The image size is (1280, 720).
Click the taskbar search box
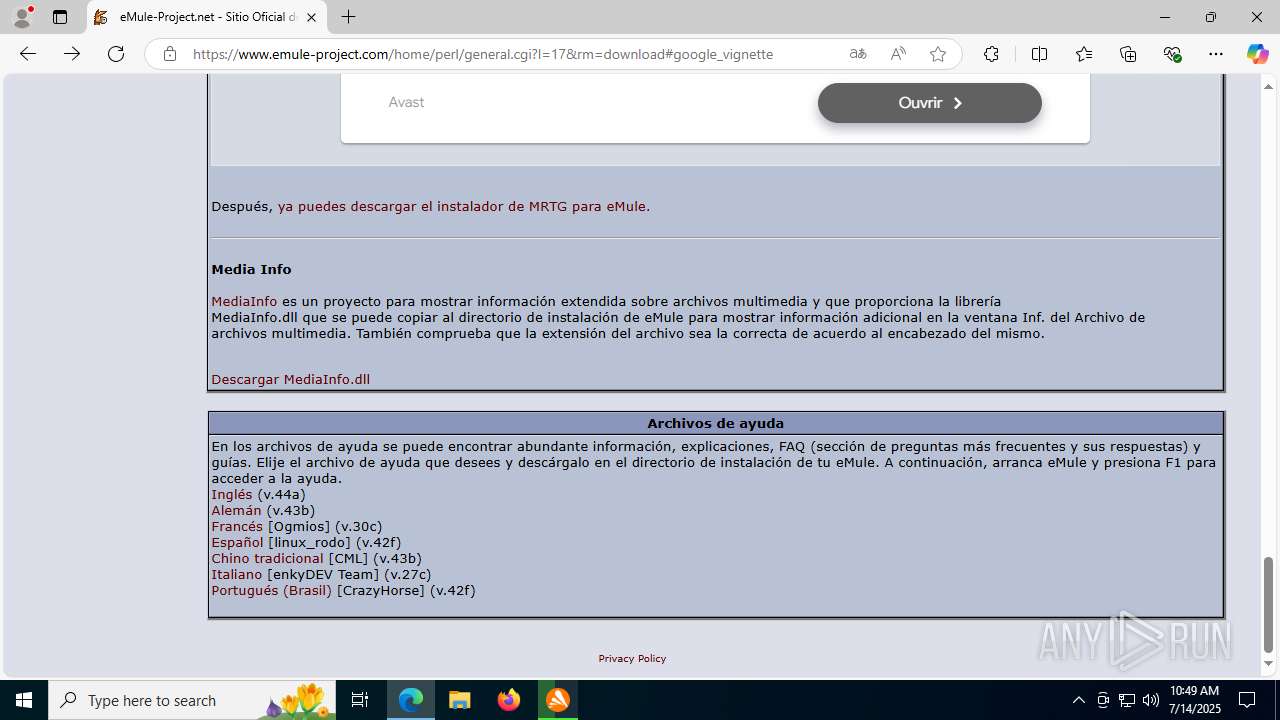point(192,700)
